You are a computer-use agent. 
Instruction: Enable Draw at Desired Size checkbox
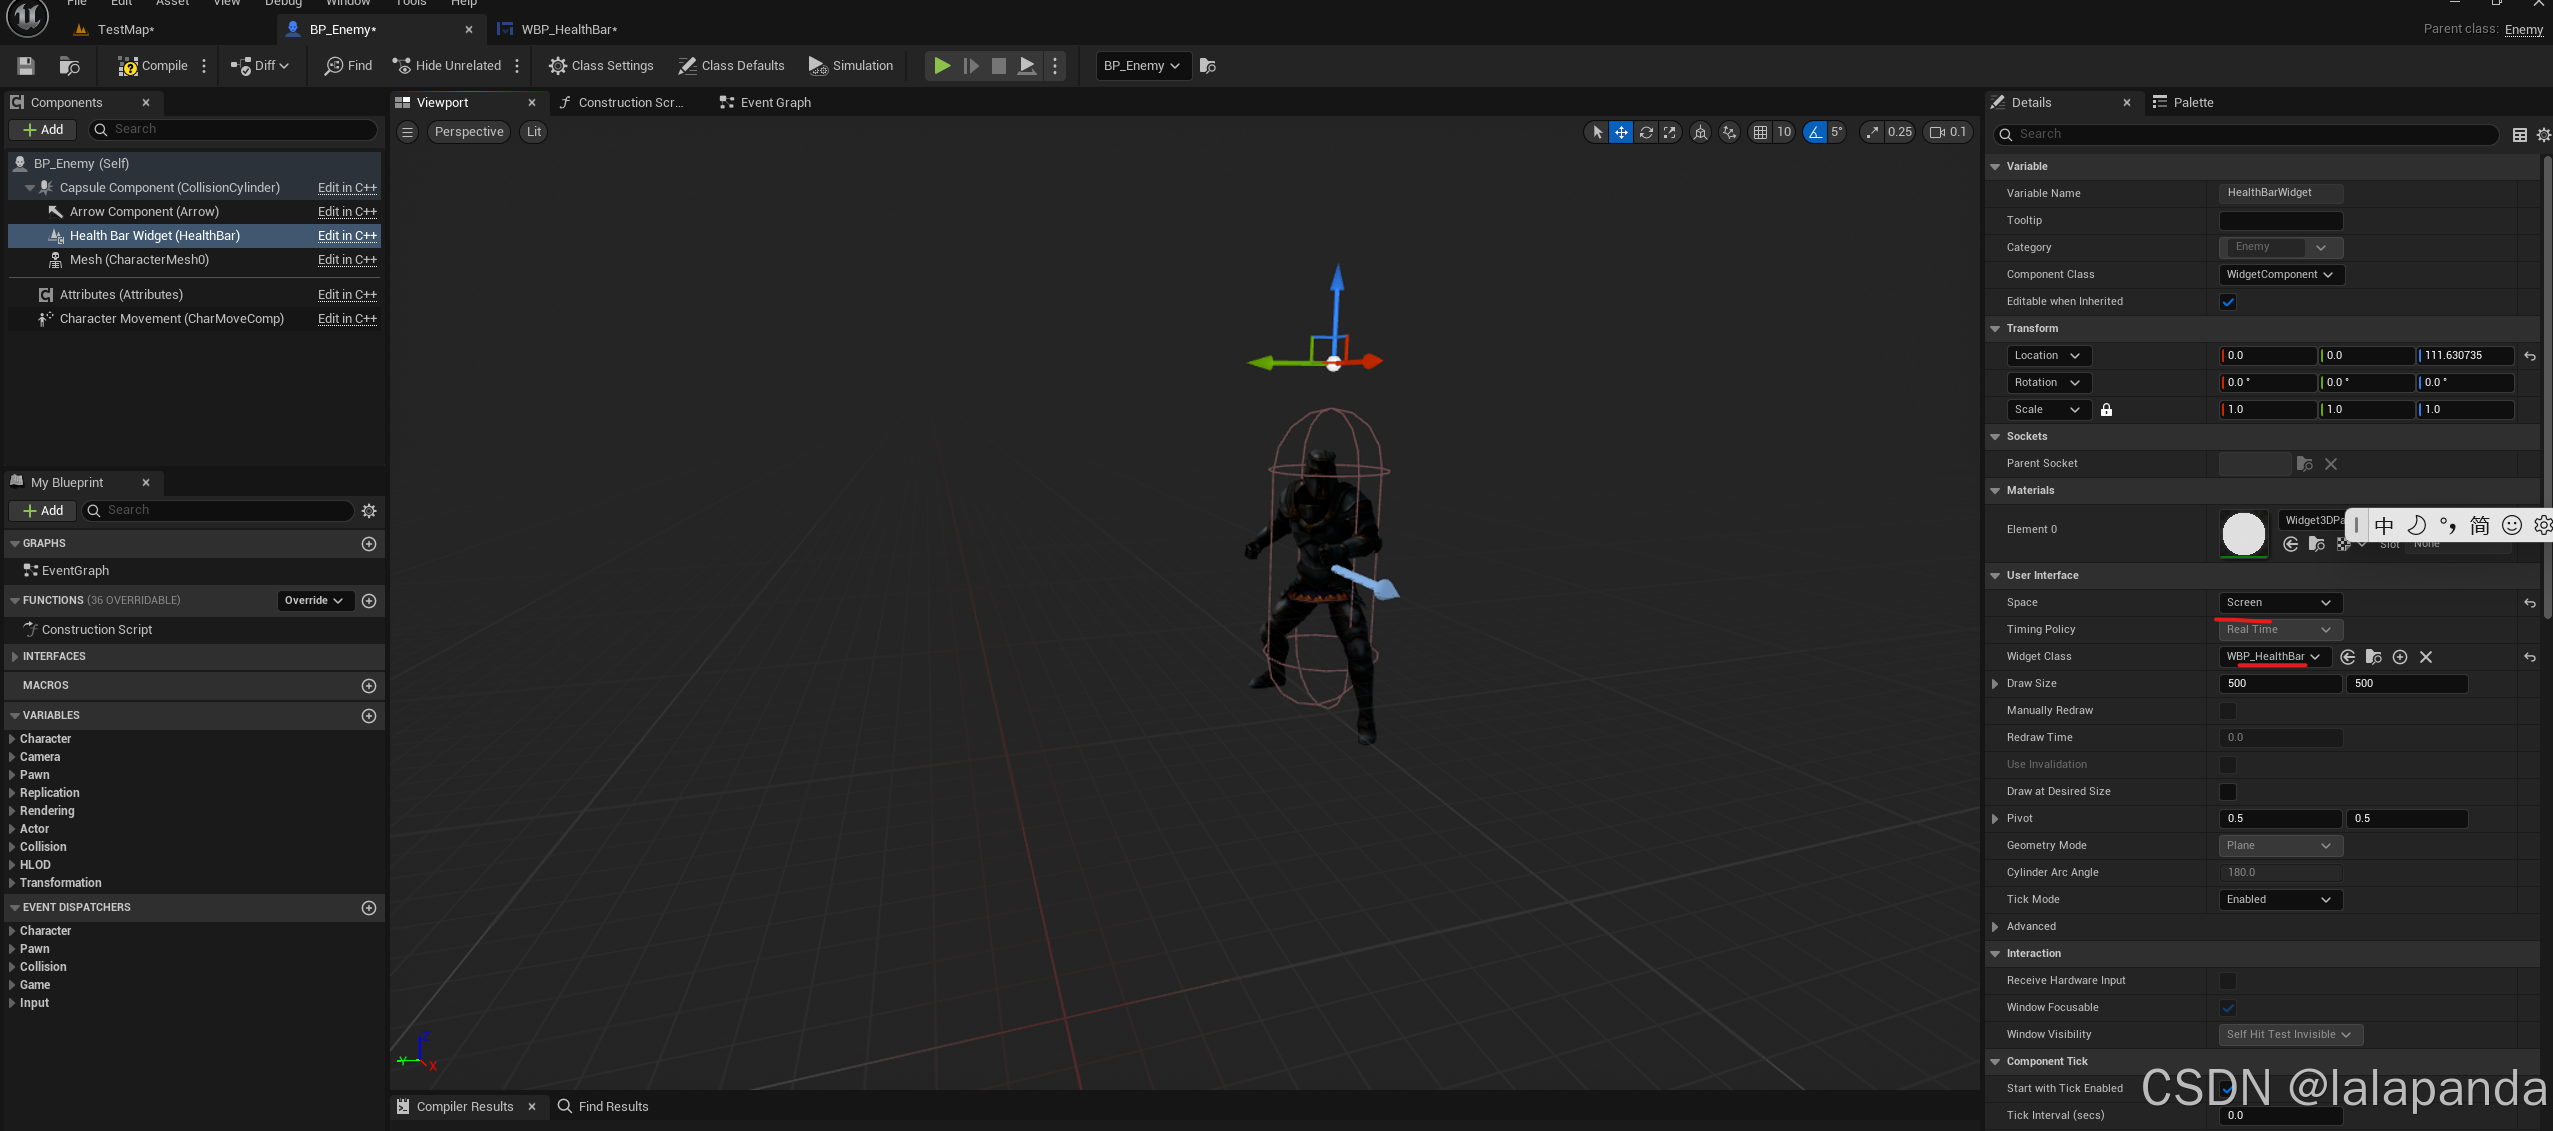(2228, 792)
